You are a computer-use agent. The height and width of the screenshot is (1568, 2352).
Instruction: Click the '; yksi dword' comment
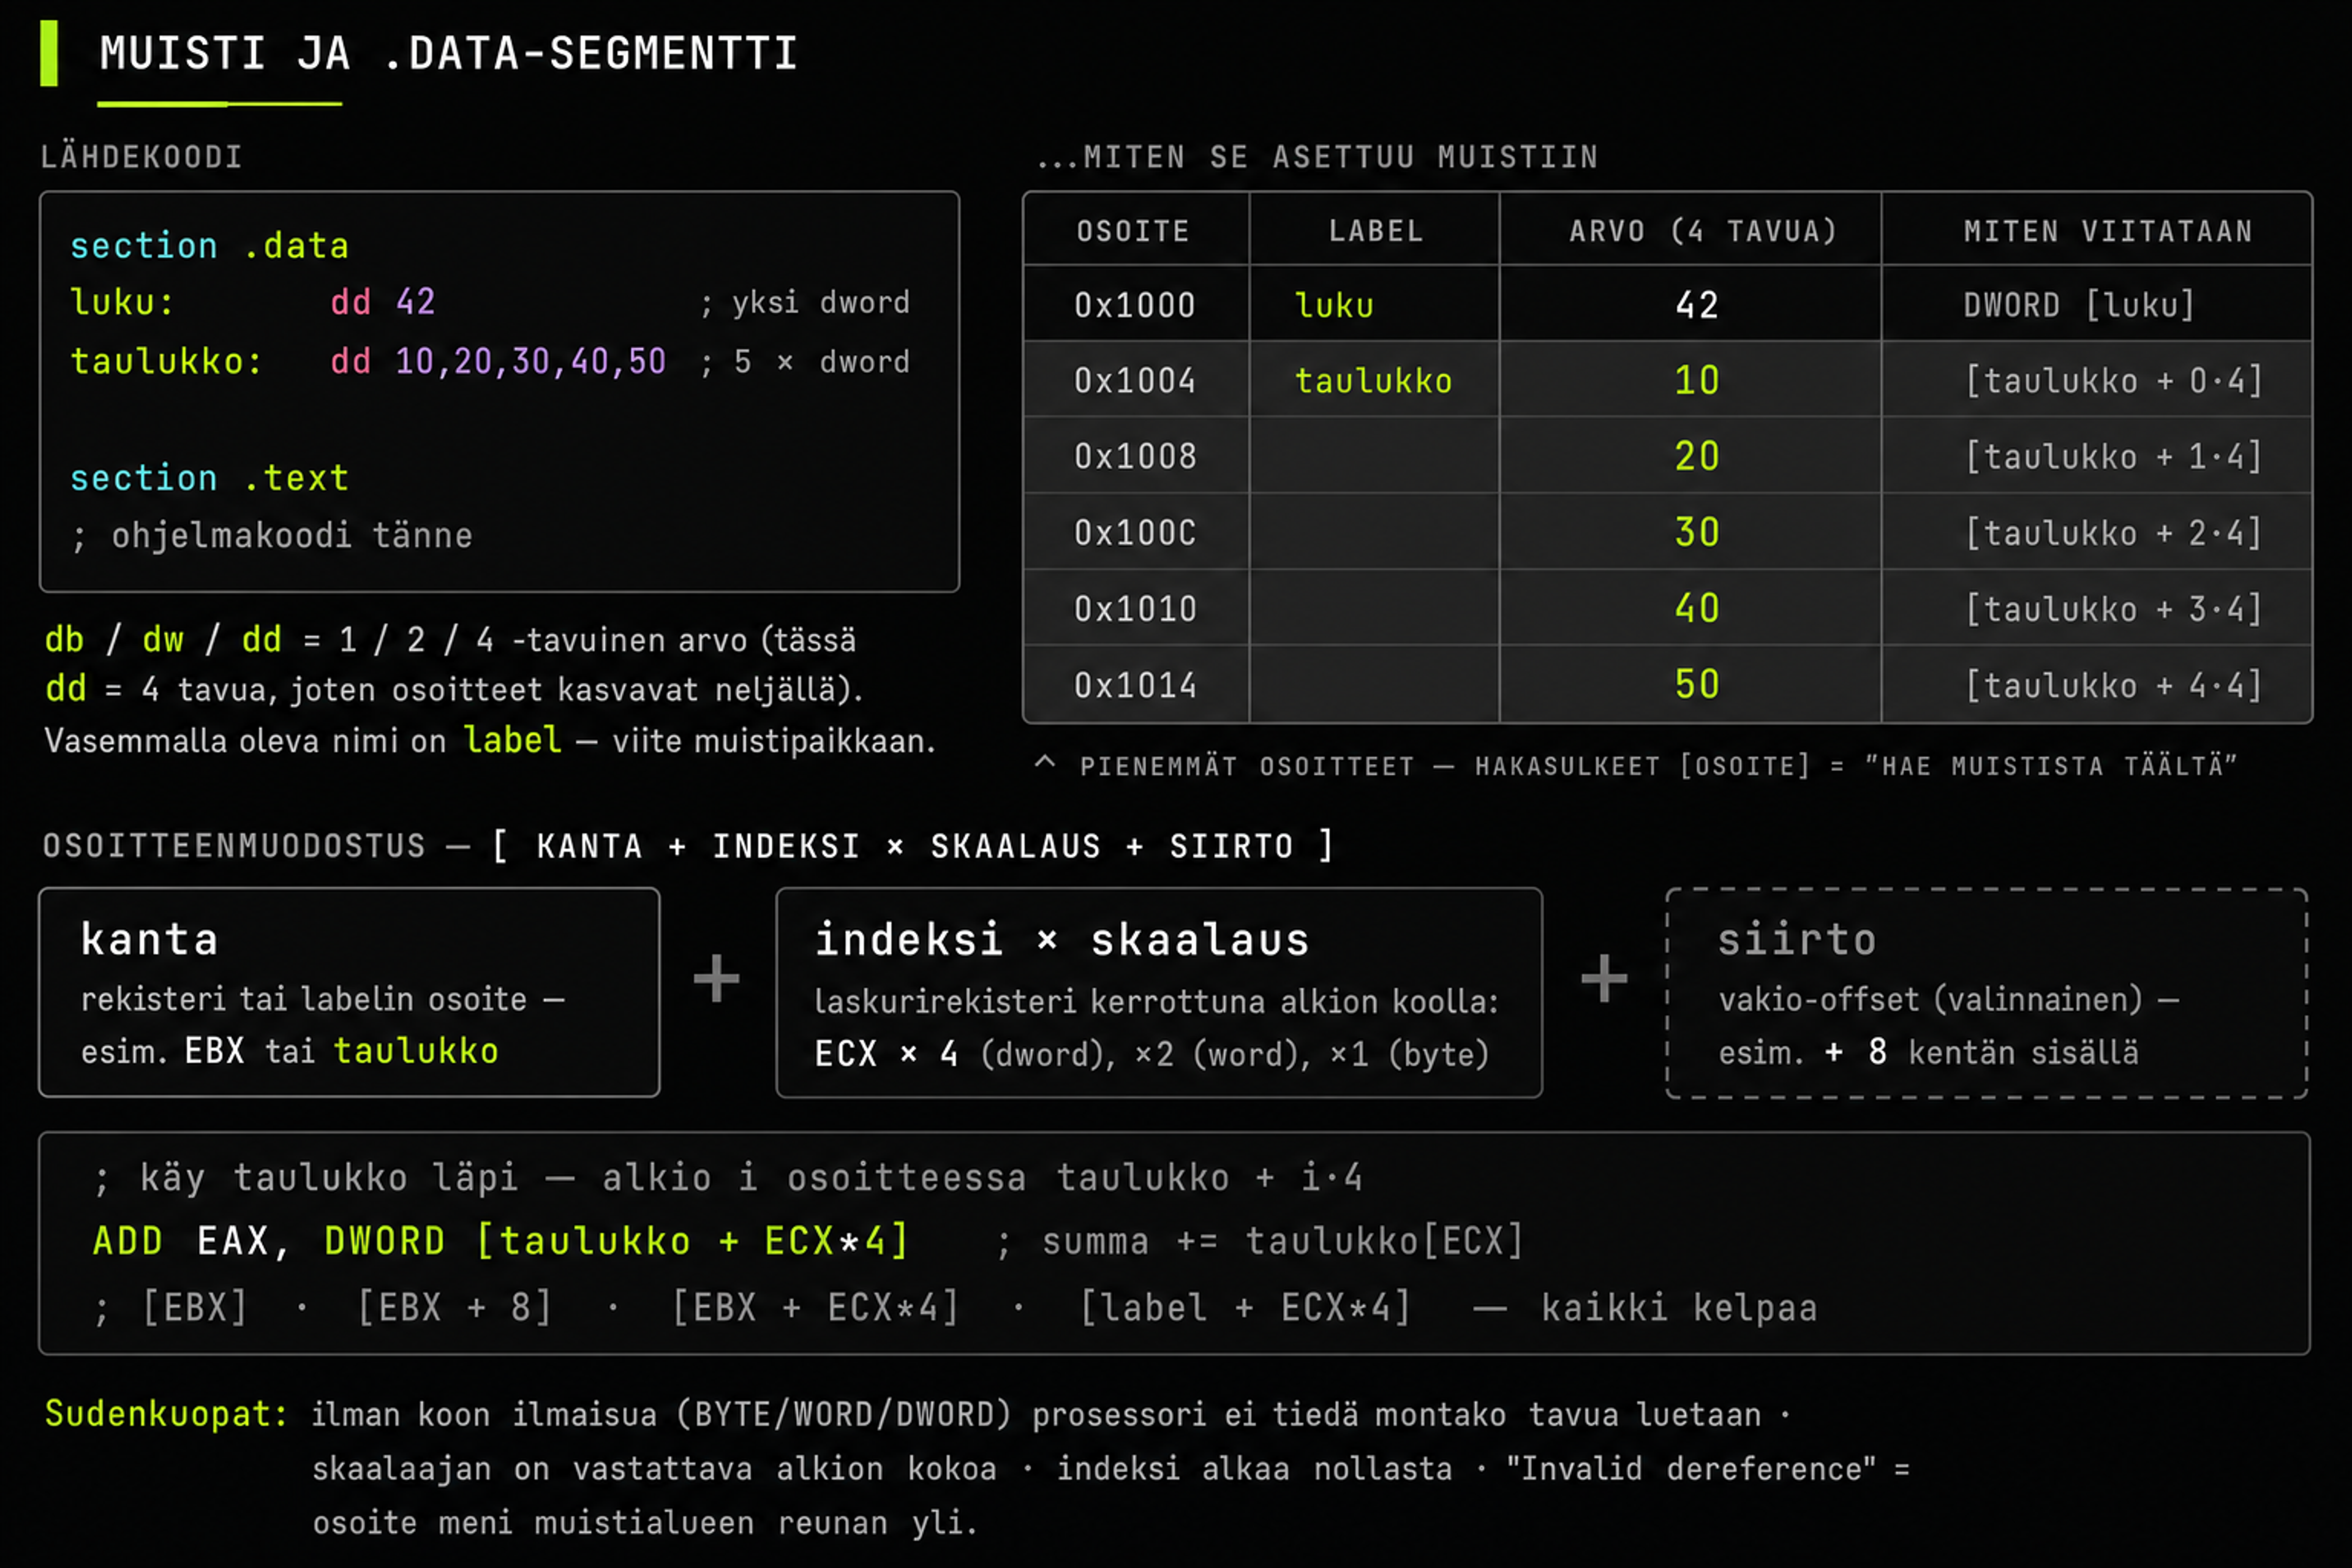(x=805, y=302)
